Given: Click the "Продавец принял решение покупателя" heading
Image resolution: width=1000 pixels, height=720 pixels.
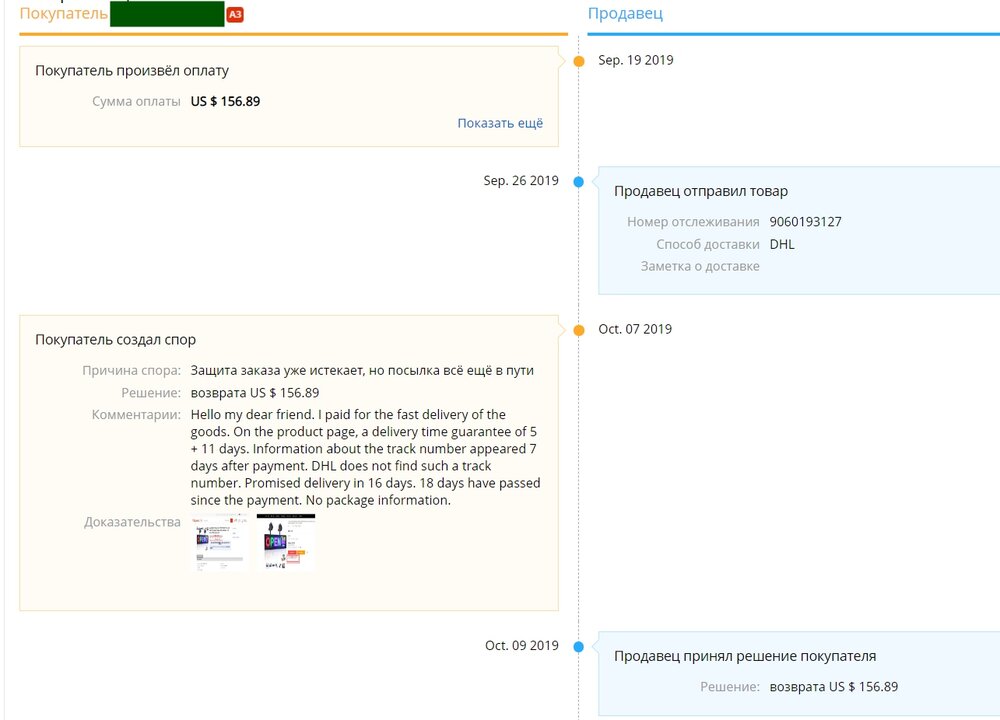Looking at the screenshot, I should point(745,656).
